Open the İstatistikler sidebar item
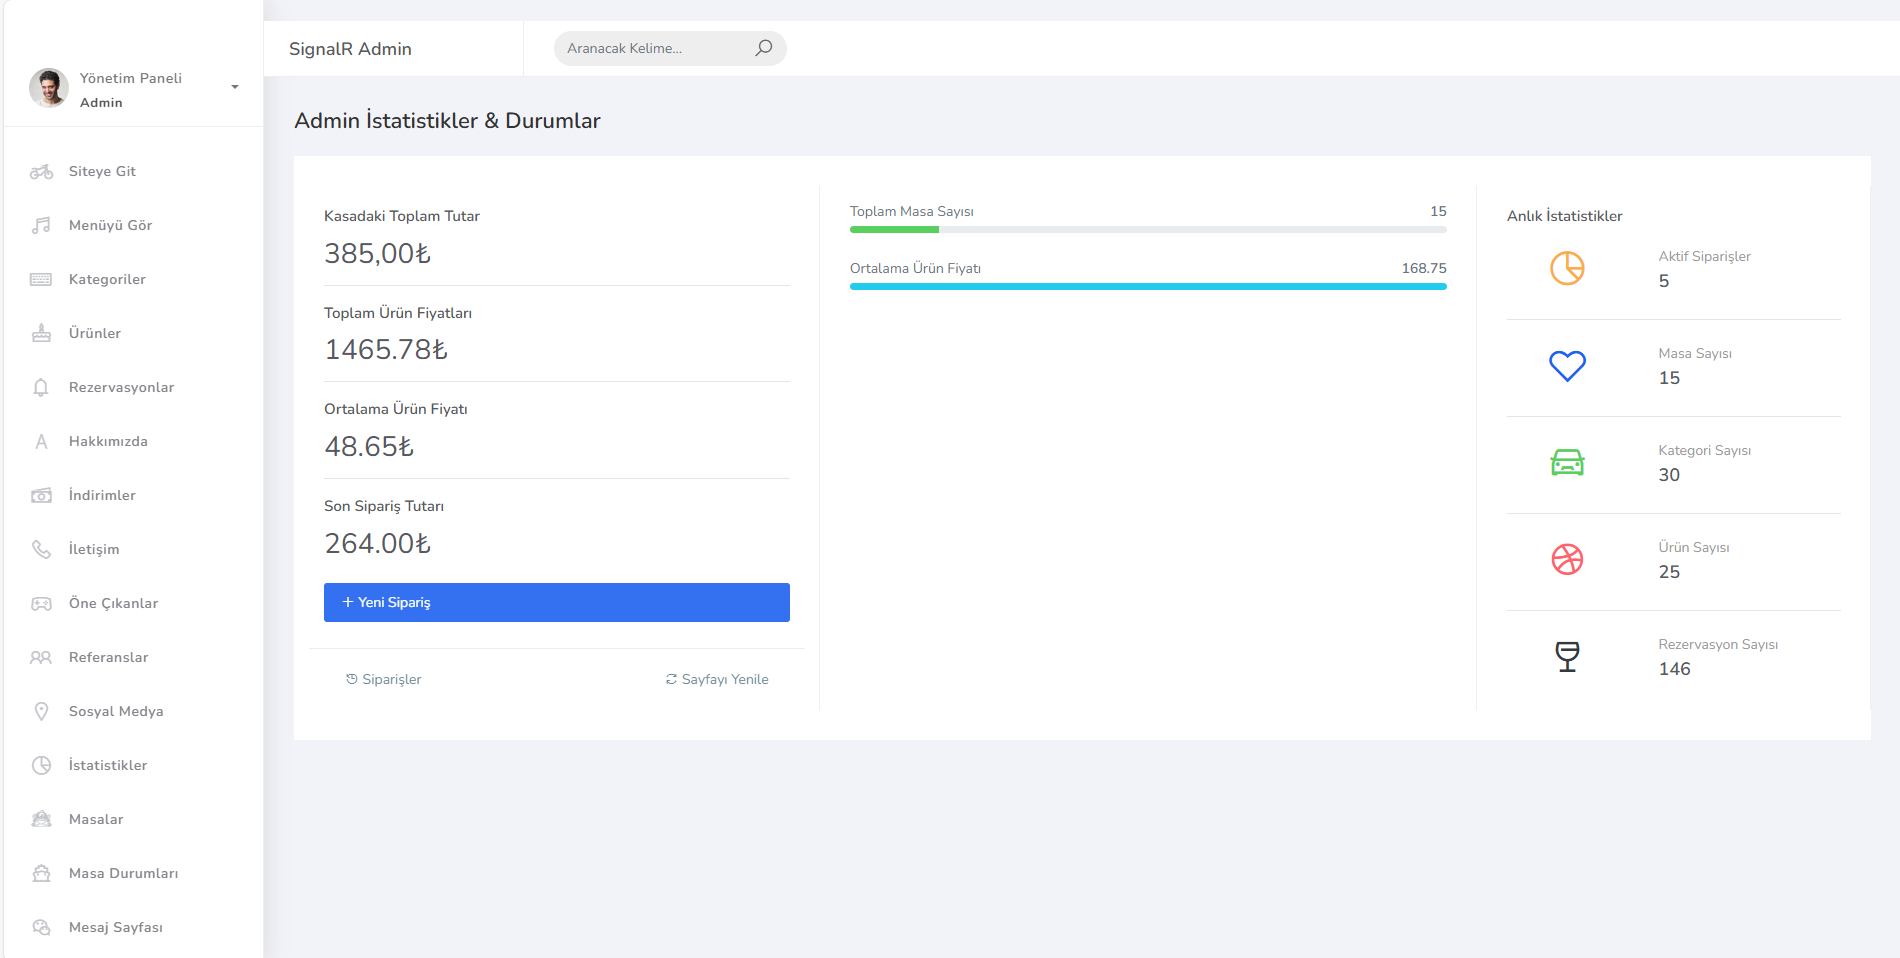The image size is (1900, 958). [108, 766]
